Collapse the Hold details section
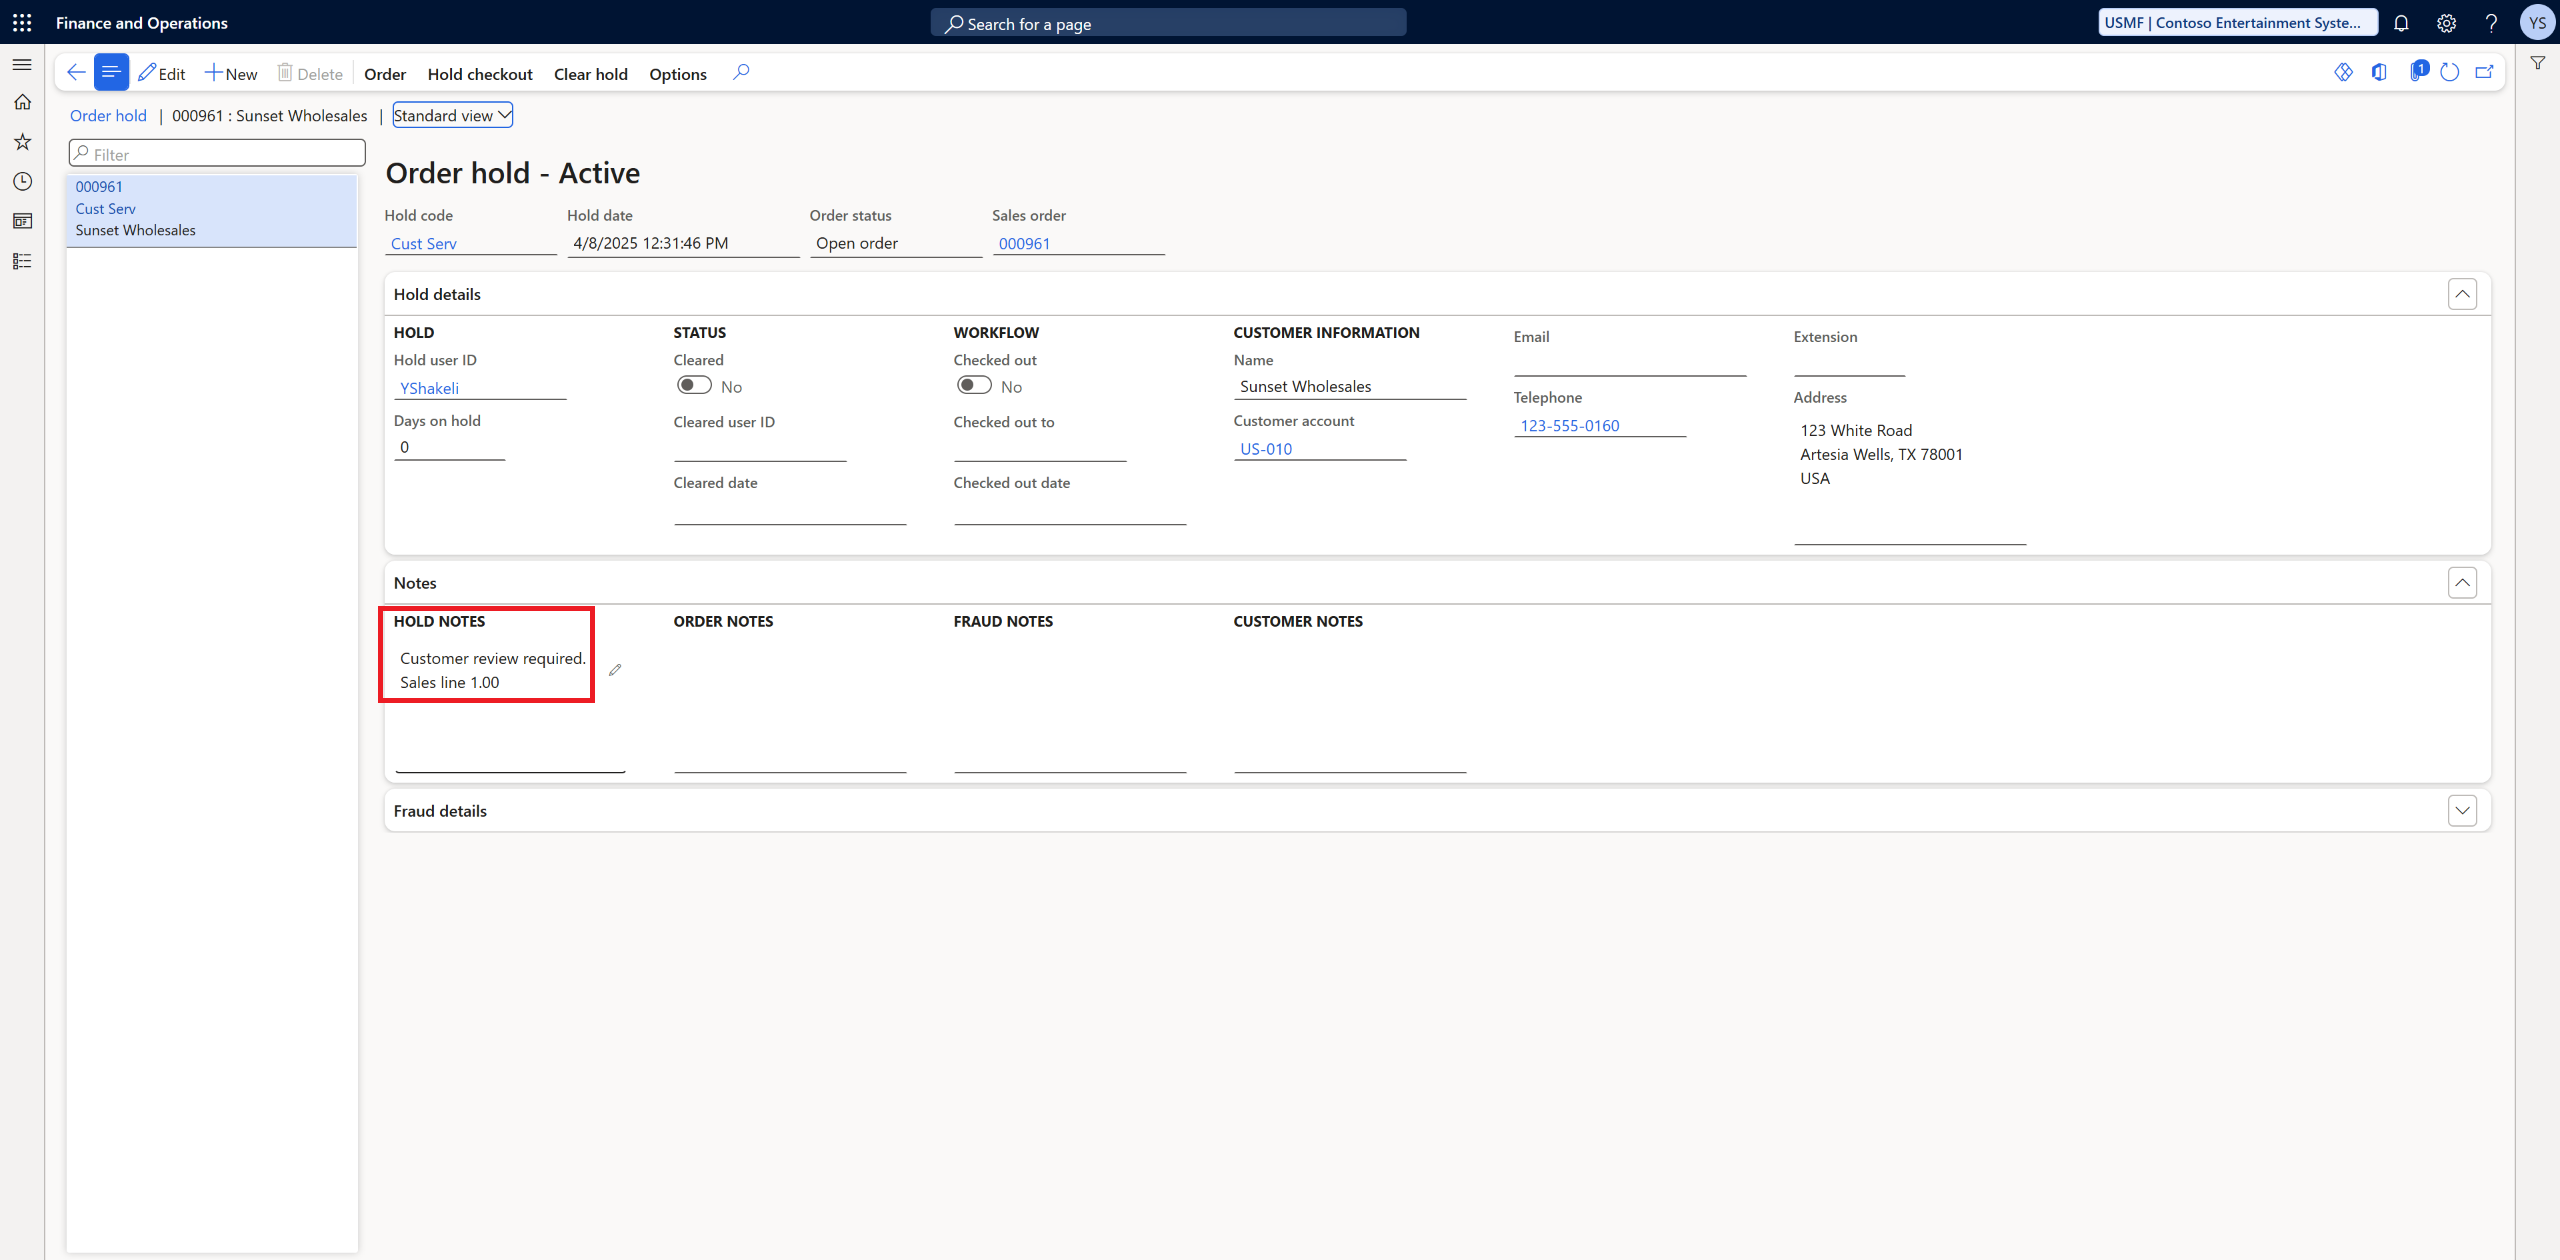 pos(2464,293)
